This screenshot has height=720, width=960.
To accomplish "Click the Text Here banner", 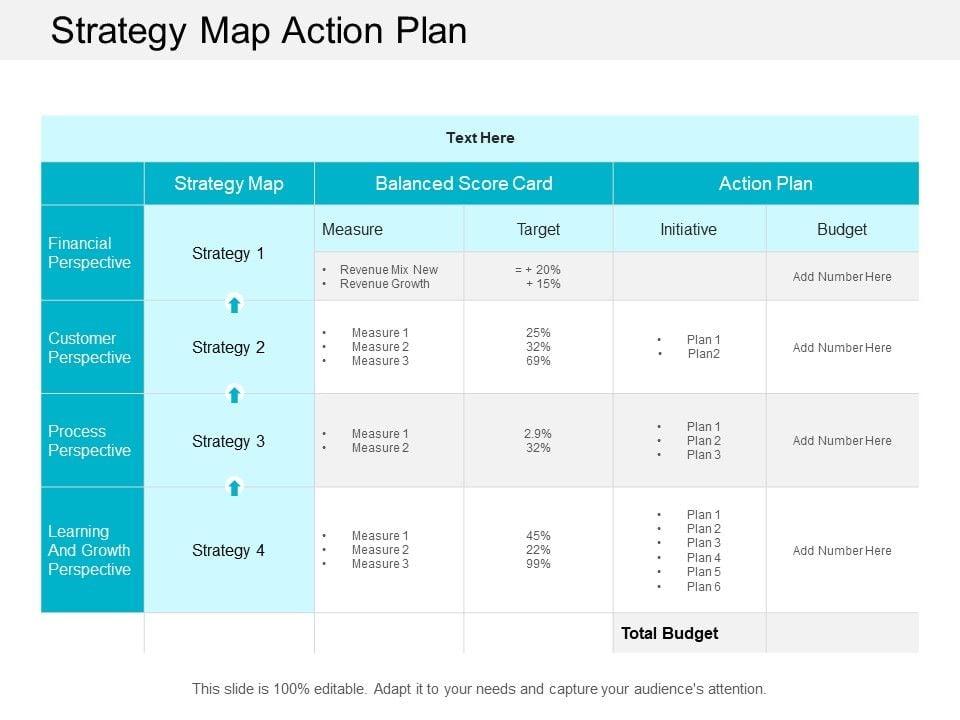I will (480, 138).
